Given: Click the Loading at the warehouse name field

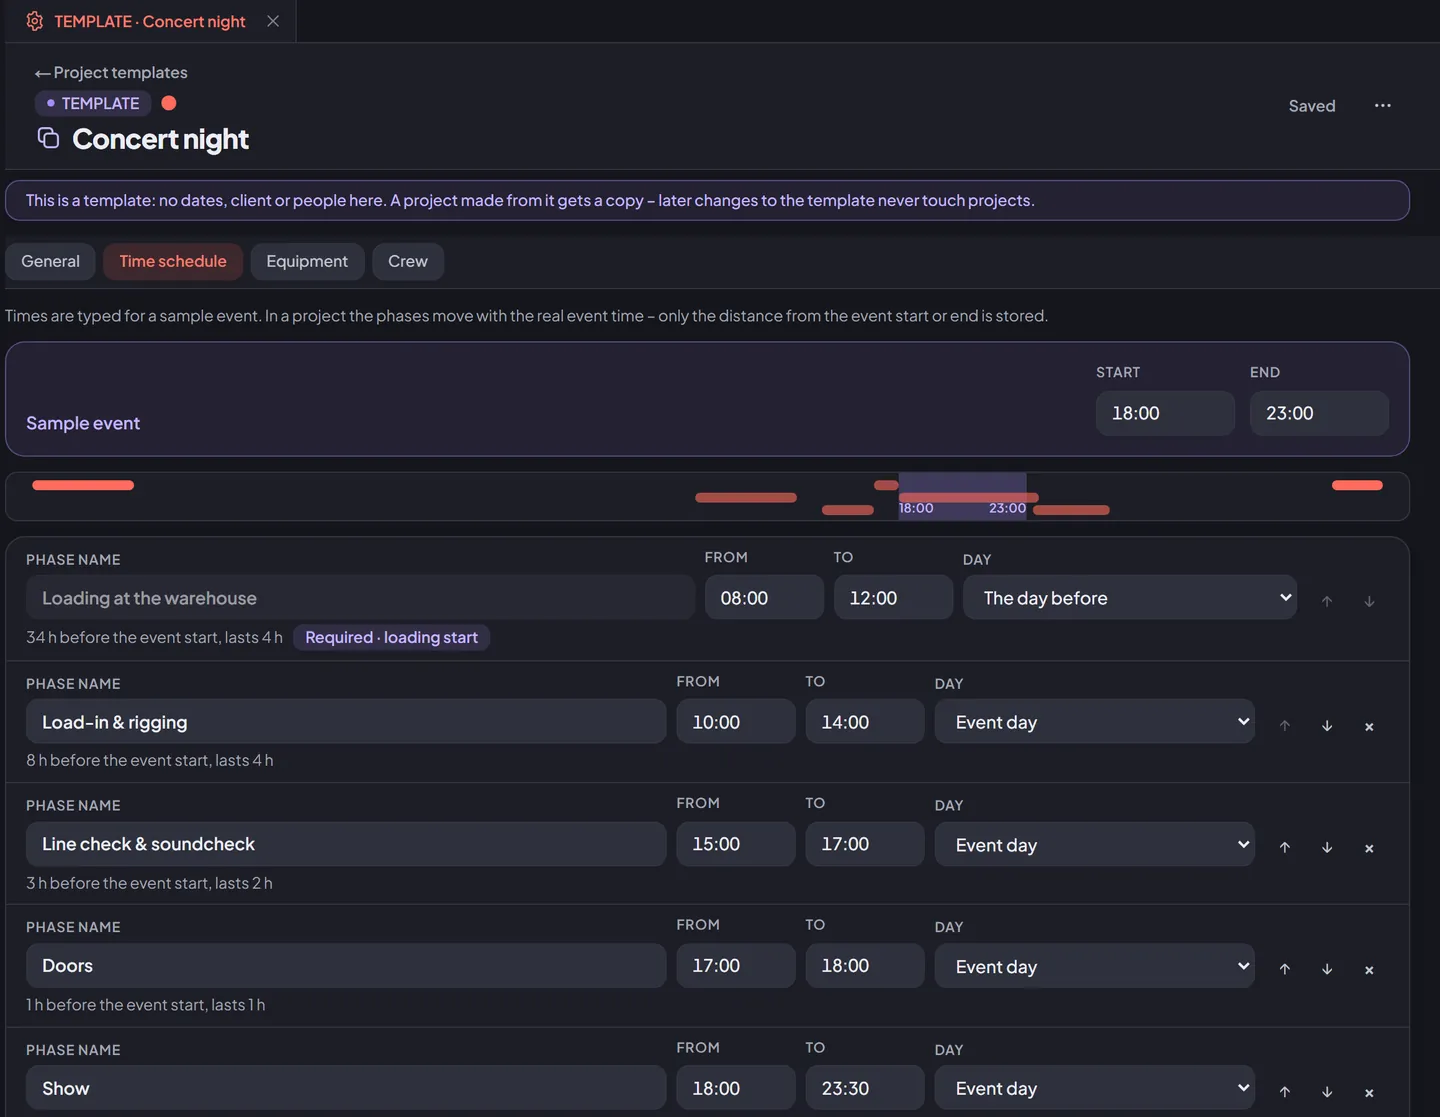Looking at the screenshot, I should click(360, 597).
